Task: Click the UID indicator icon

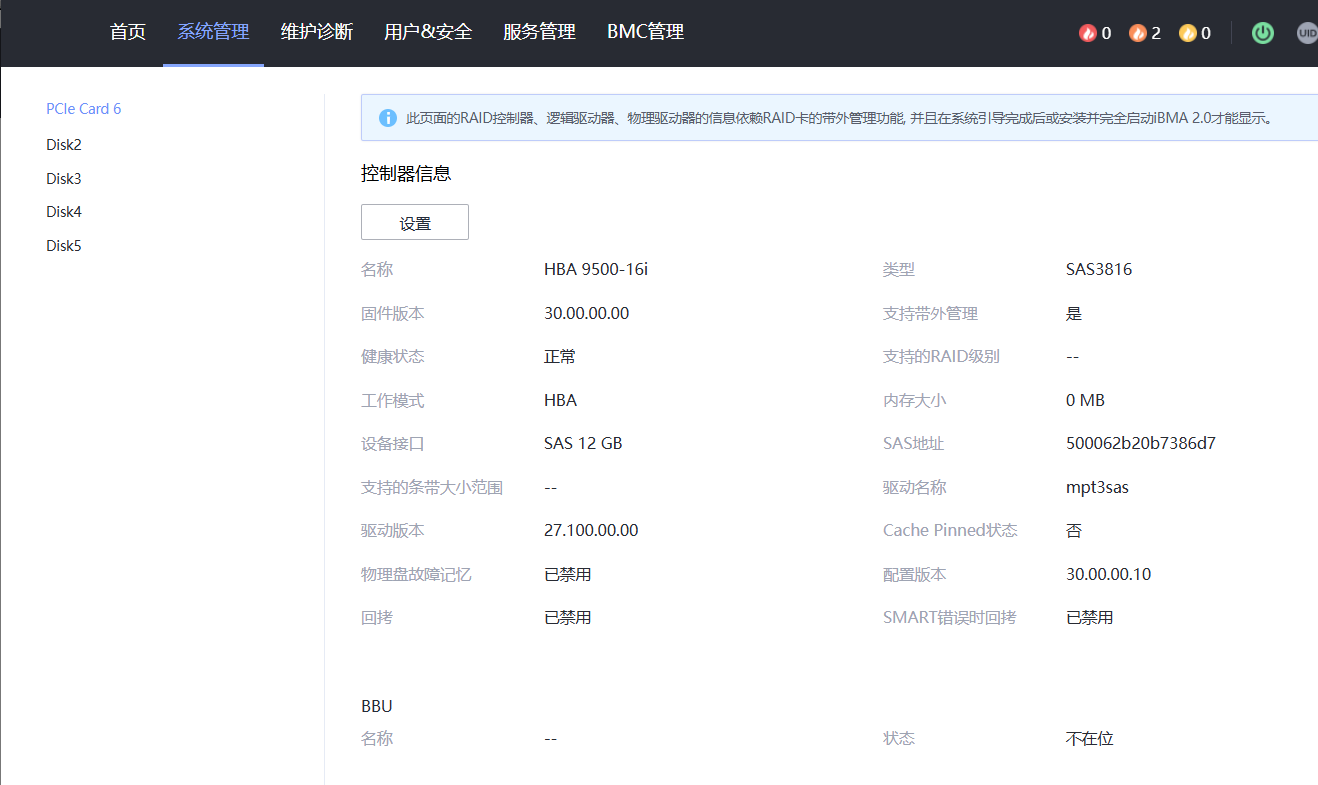Action: click(x=1307, y=32)
